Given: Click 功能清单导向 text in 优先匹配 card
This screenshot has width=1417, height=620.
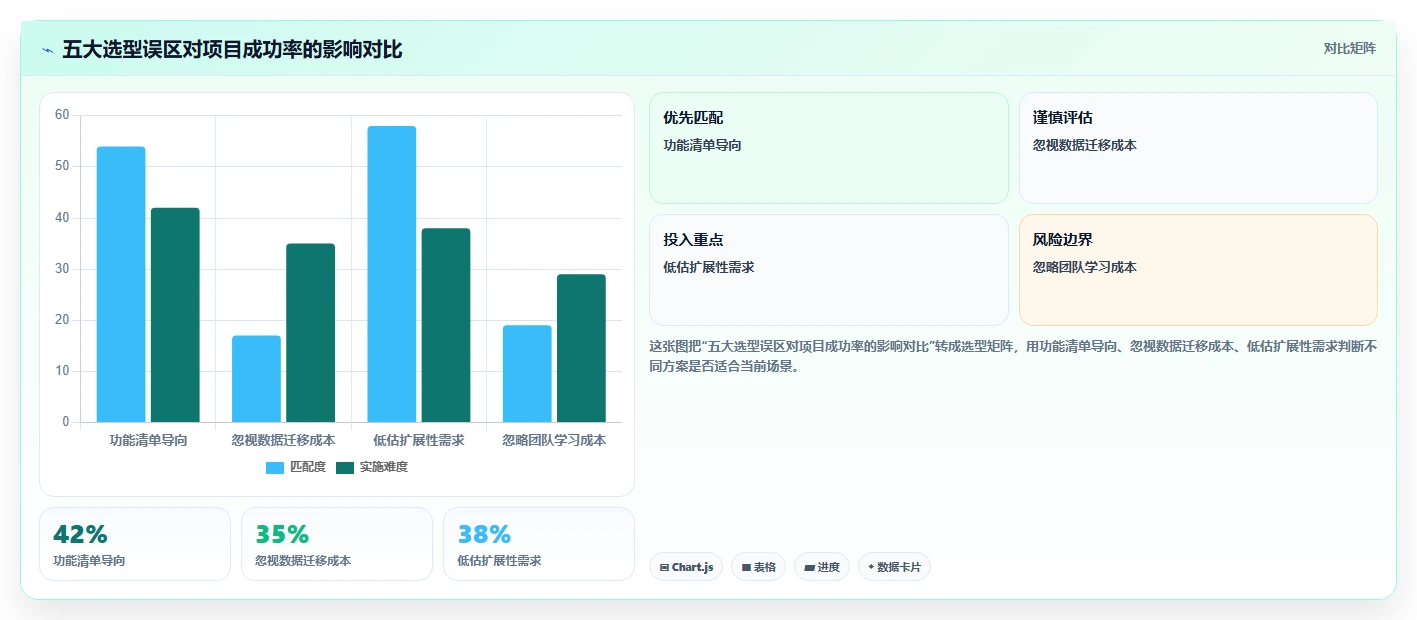Looking at the screenshot, I should [x=702, y=145].
